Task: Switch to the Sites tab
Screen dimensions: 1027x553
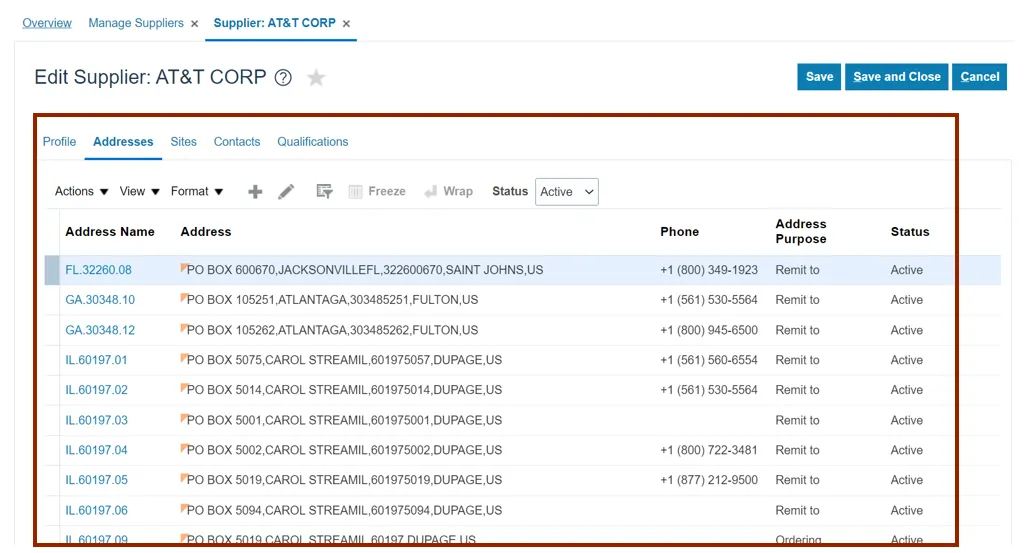Action: (183, 142)
